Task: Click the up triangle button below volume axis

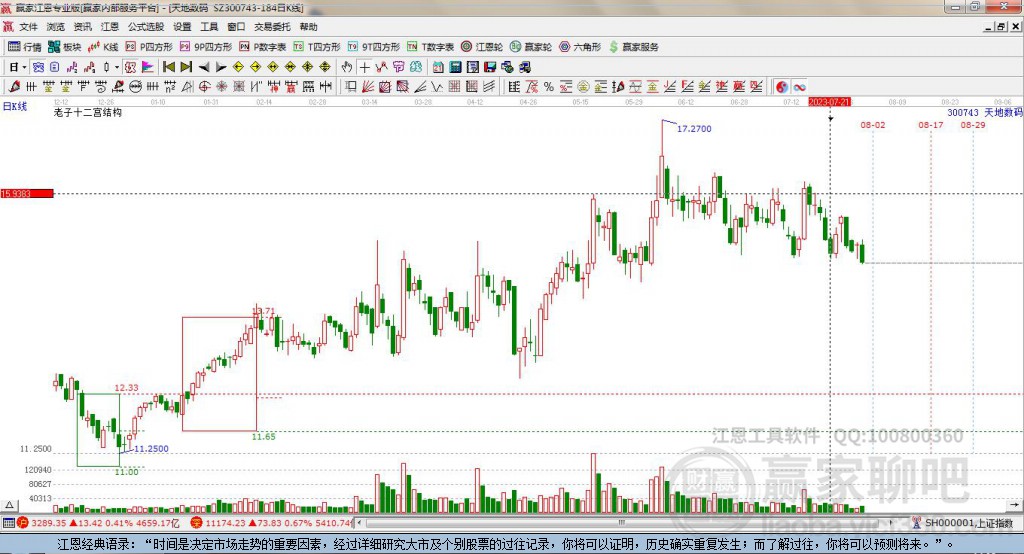Action: coord(9,505)
